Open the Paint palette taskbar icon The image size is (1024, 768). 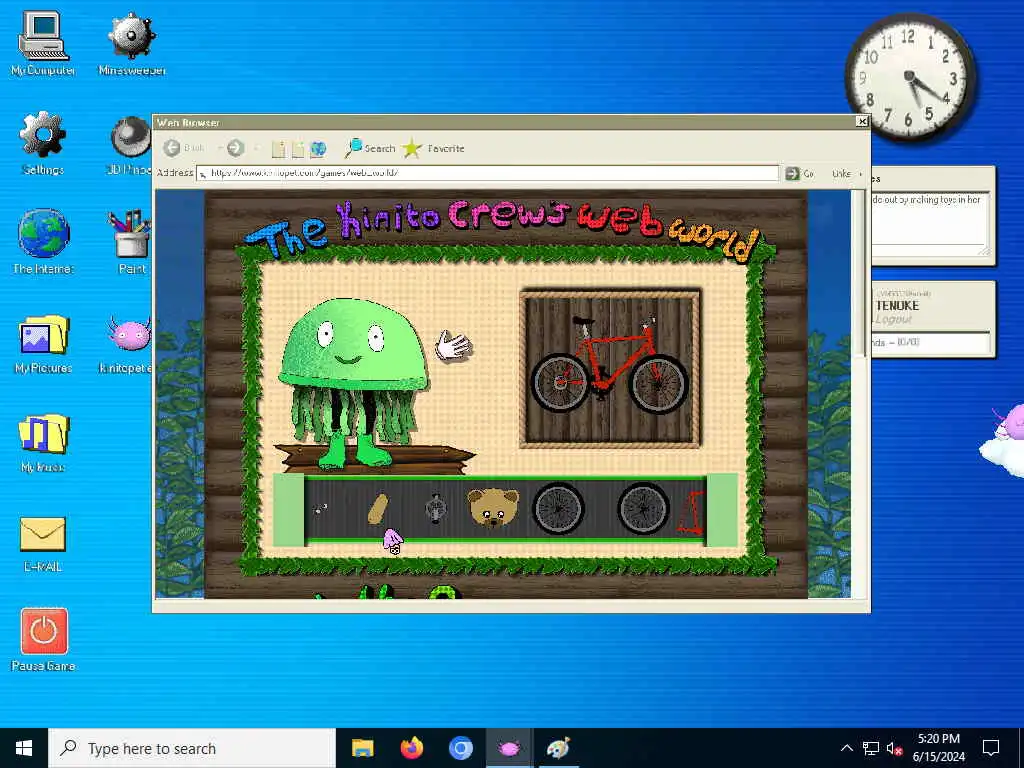(x=558, y=748)
